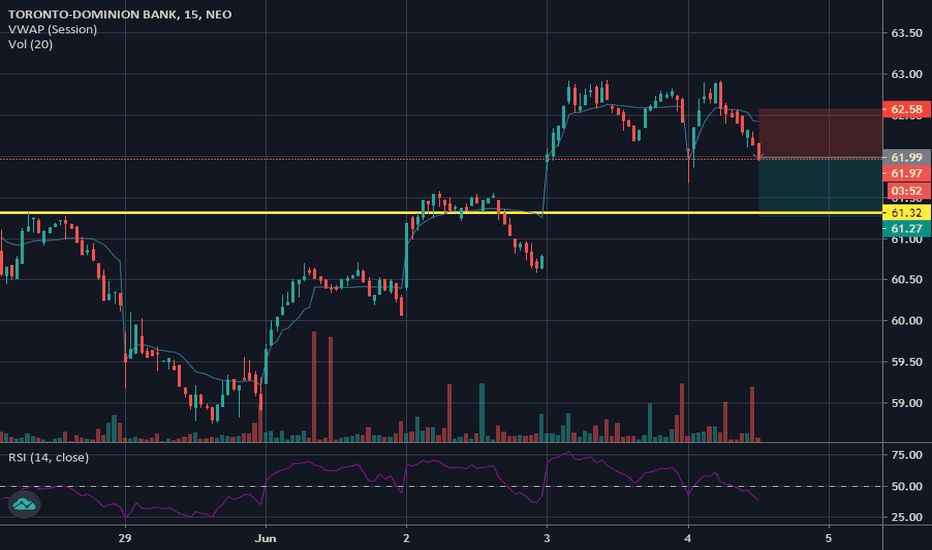Click the 59.00 price scale value
The width and height of the screenshot is (932, 550).
tap(906, 403)
